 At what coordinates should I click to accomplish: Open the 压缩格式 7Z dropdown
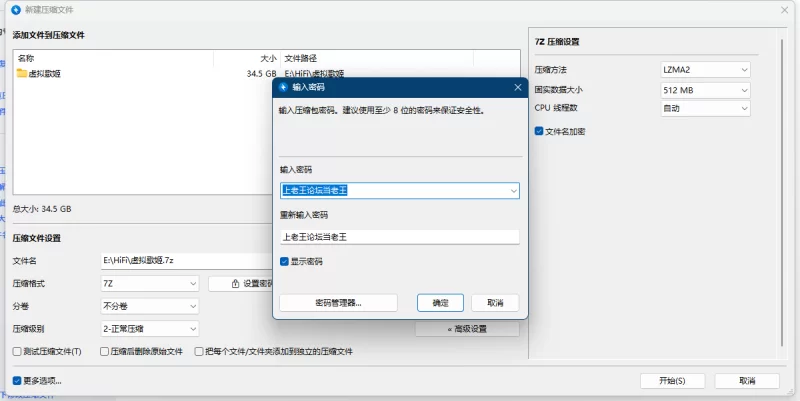[149, 283]
